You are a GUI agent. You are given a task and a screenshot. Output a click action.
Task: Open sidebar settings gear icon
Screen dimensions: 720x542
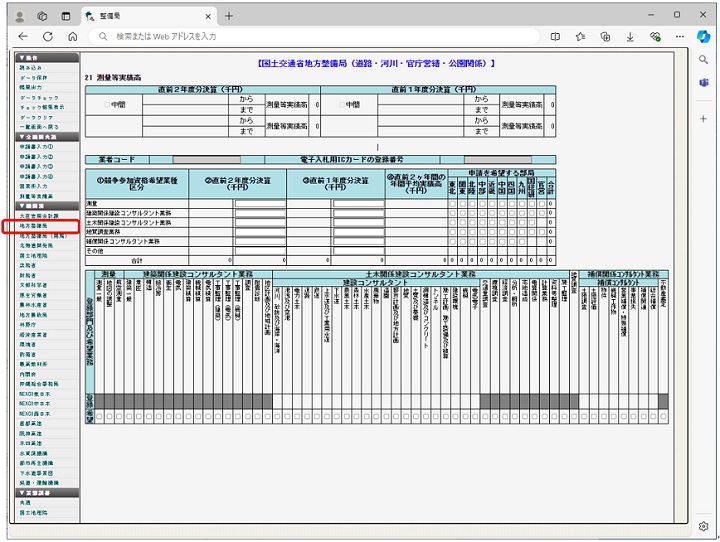click(x=703, y=526)
